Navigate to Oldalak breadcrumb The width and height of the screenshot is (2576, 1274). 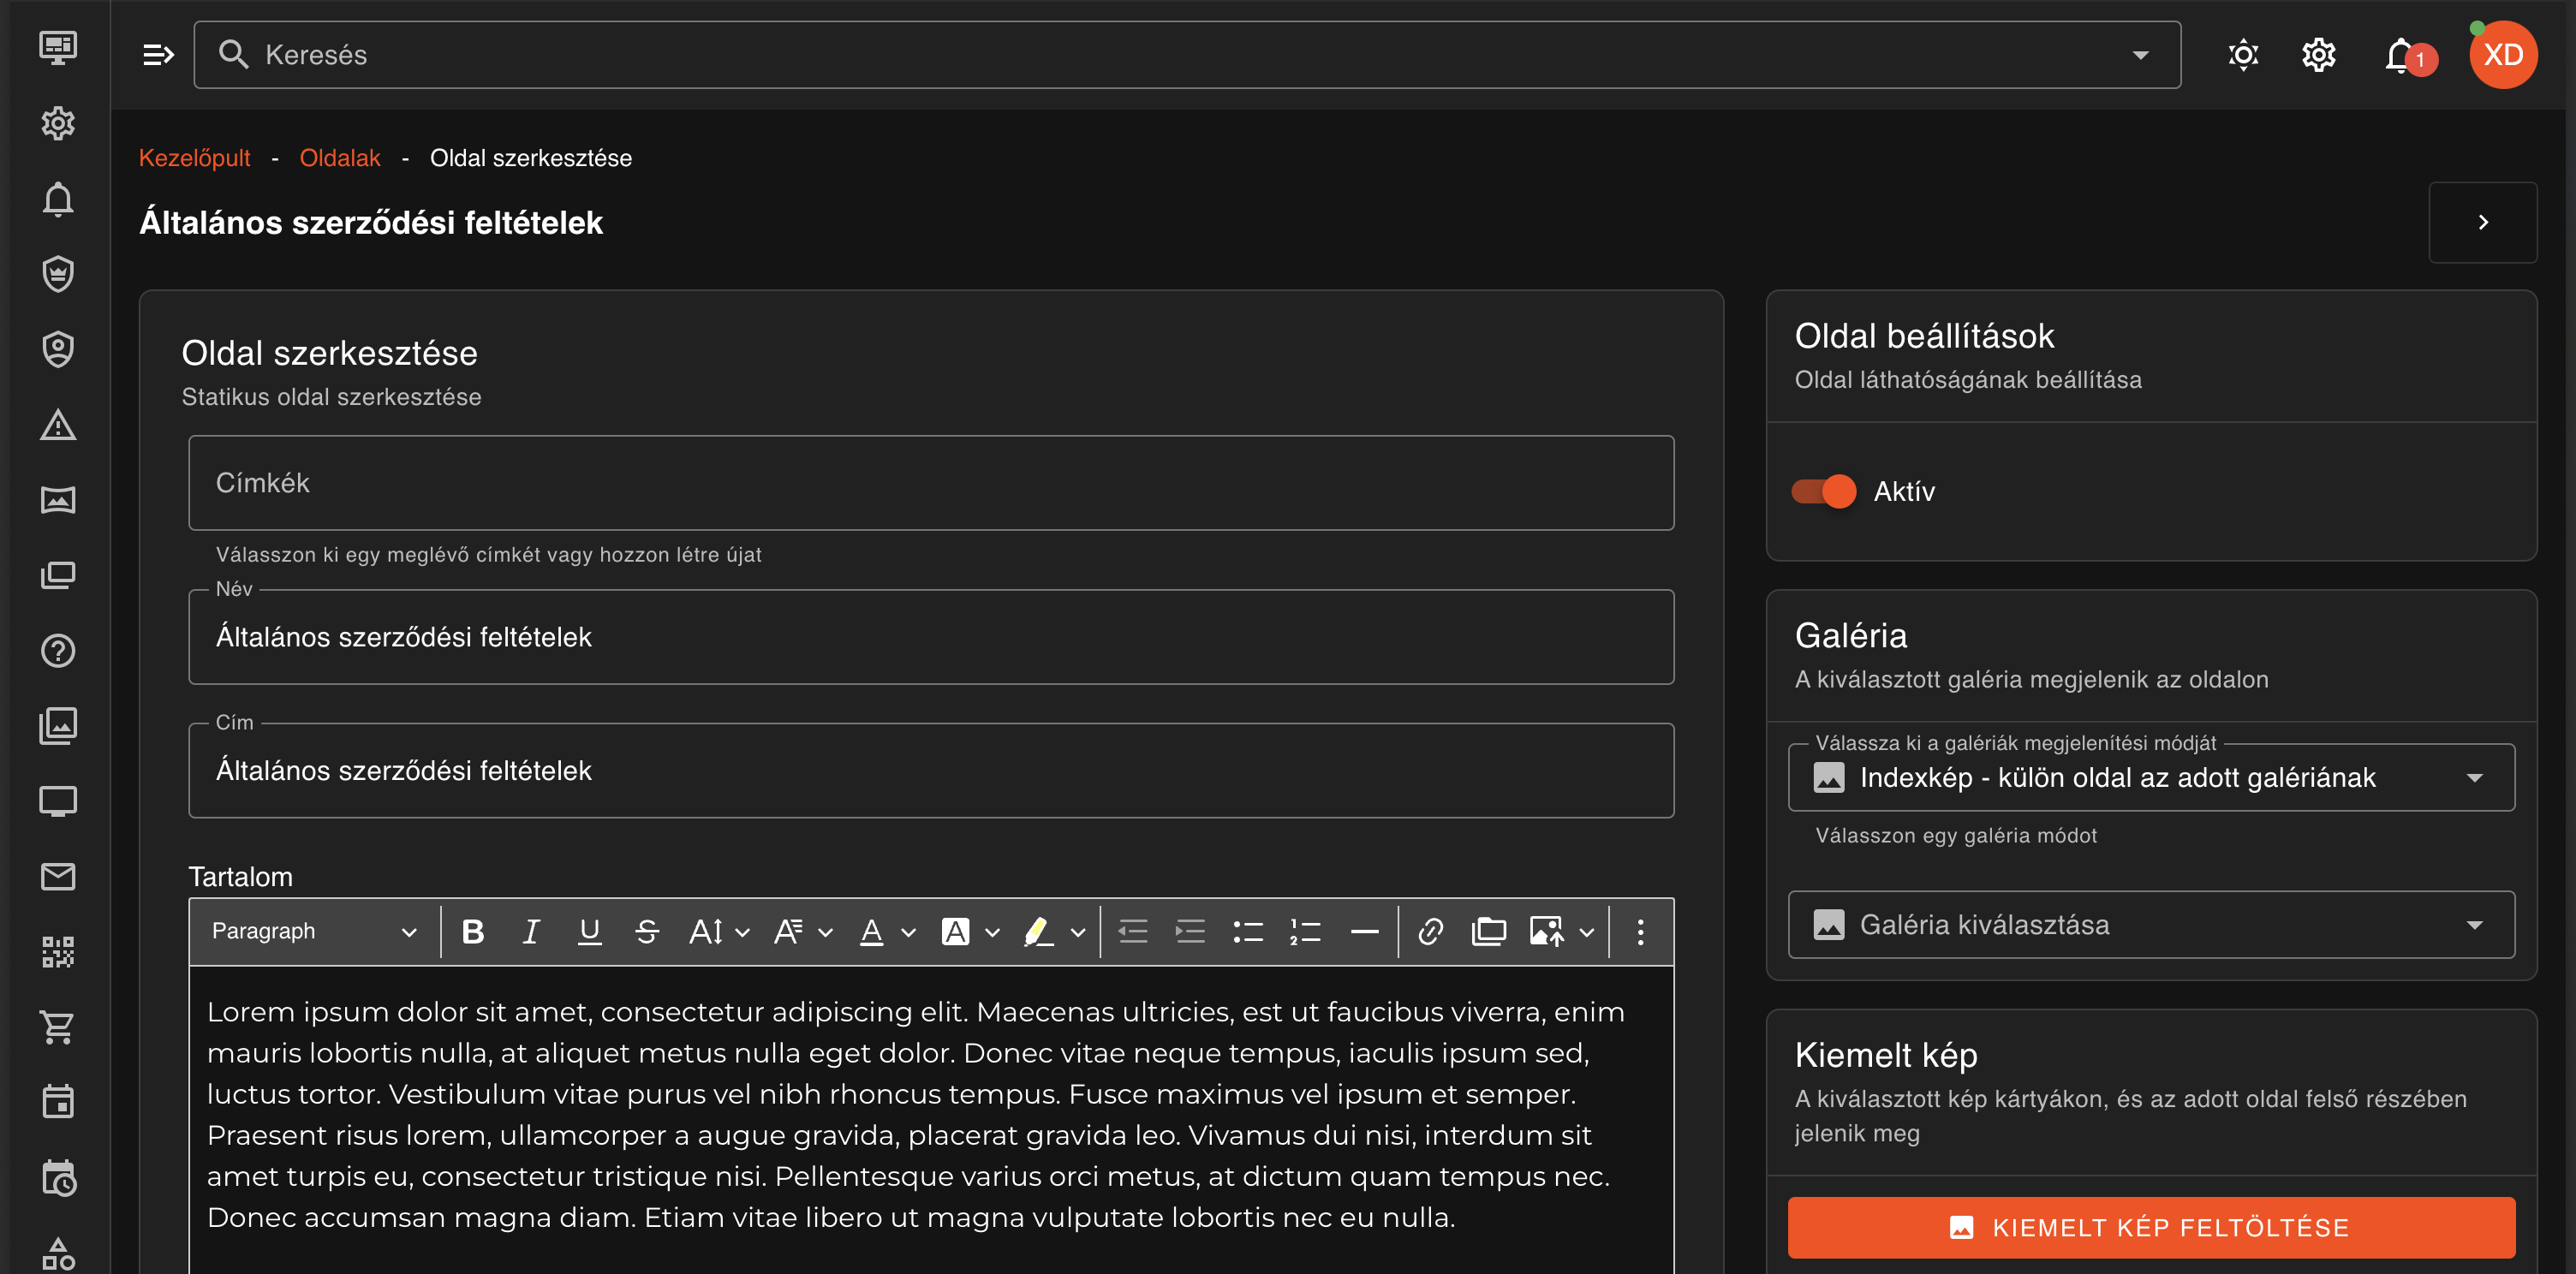click(339, 158)
